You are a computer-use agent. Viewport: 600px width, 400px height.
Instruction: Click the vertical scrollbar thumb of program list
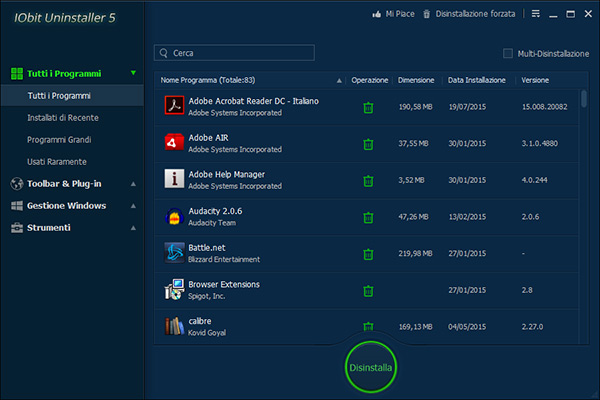pos(584,99)
